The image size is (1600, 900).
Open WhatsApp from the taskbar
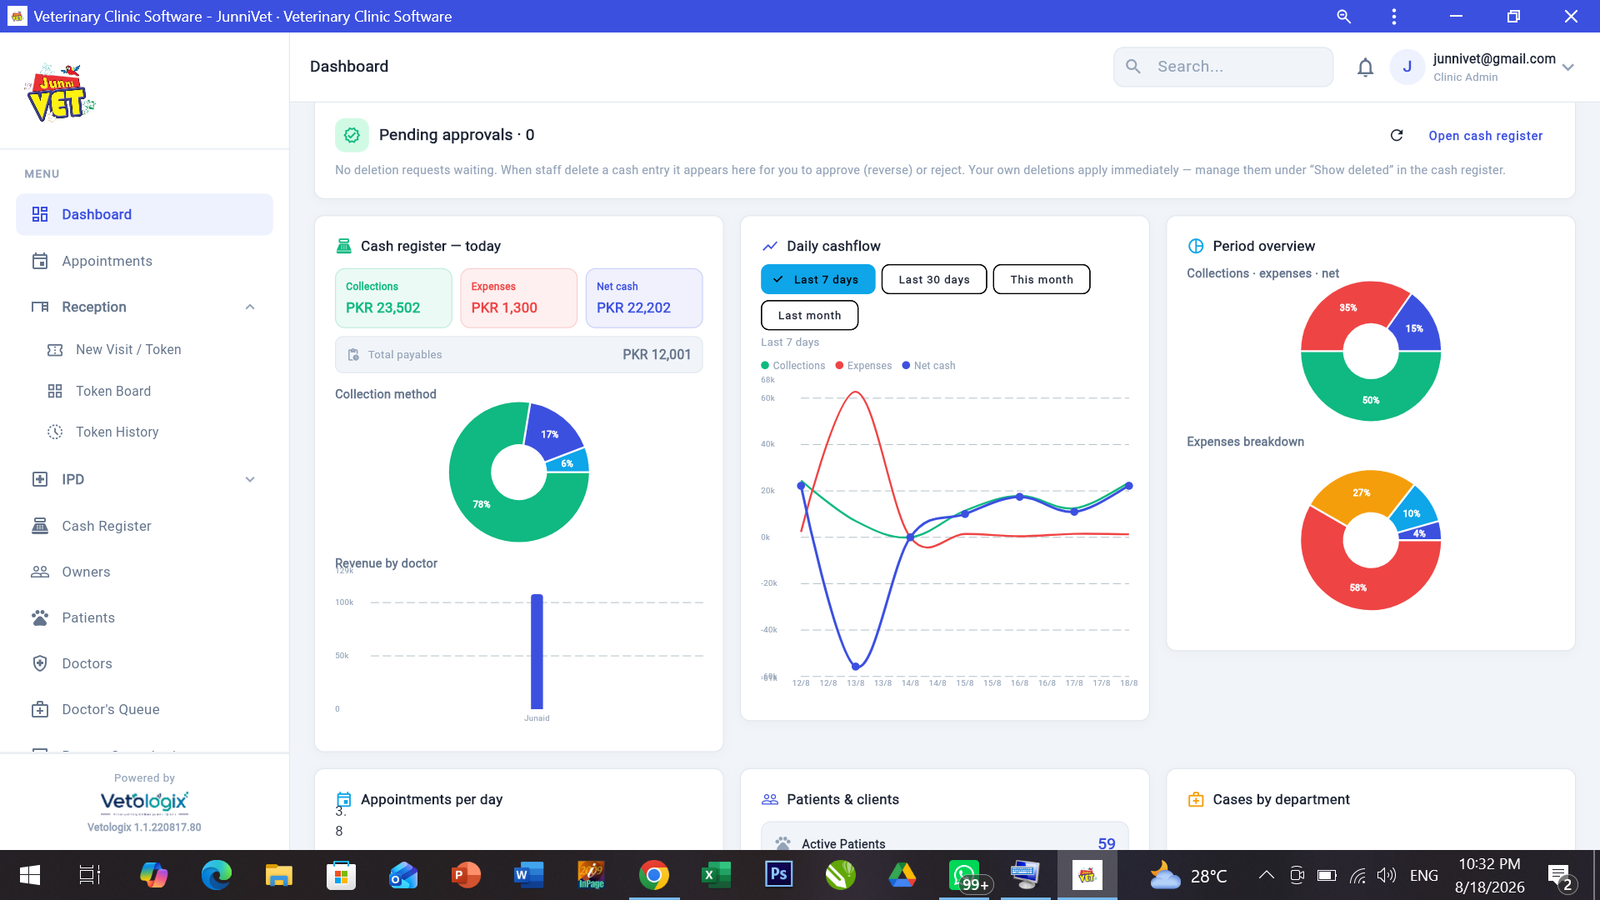(966, 876)
